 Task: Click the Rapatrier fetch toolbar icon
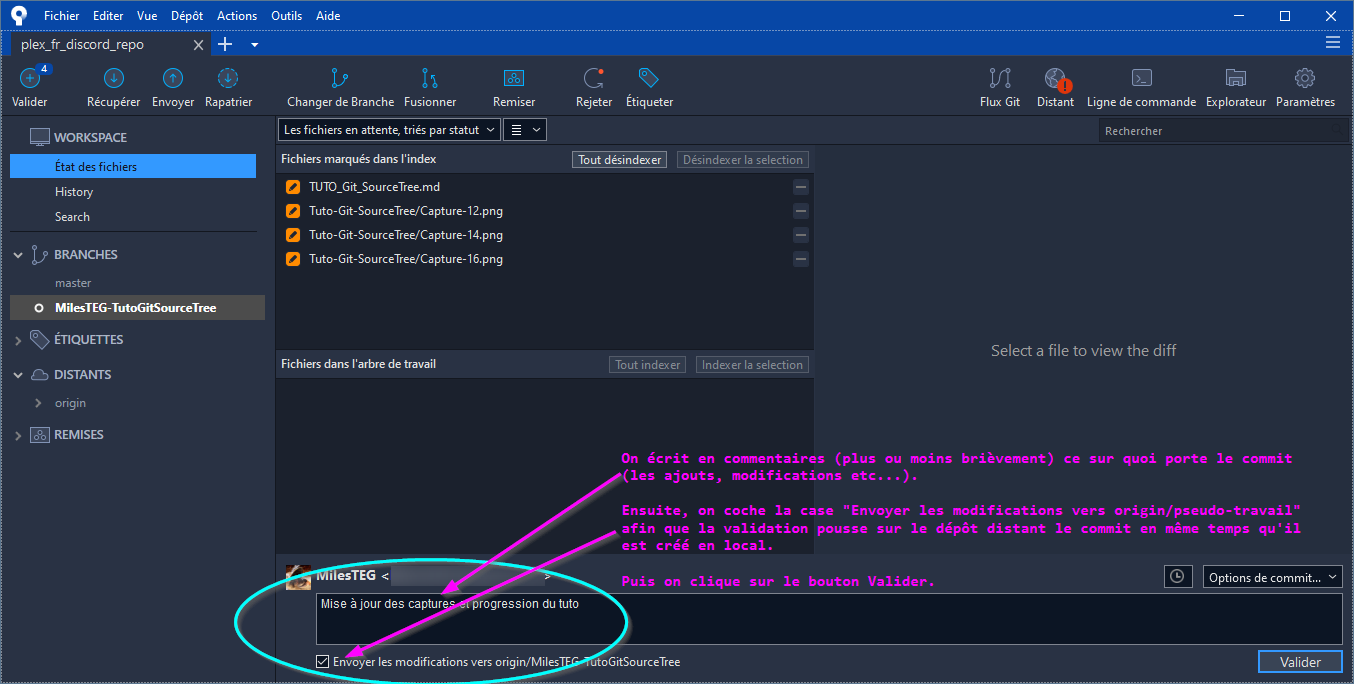pyautogui.click(x=228, y=79)
